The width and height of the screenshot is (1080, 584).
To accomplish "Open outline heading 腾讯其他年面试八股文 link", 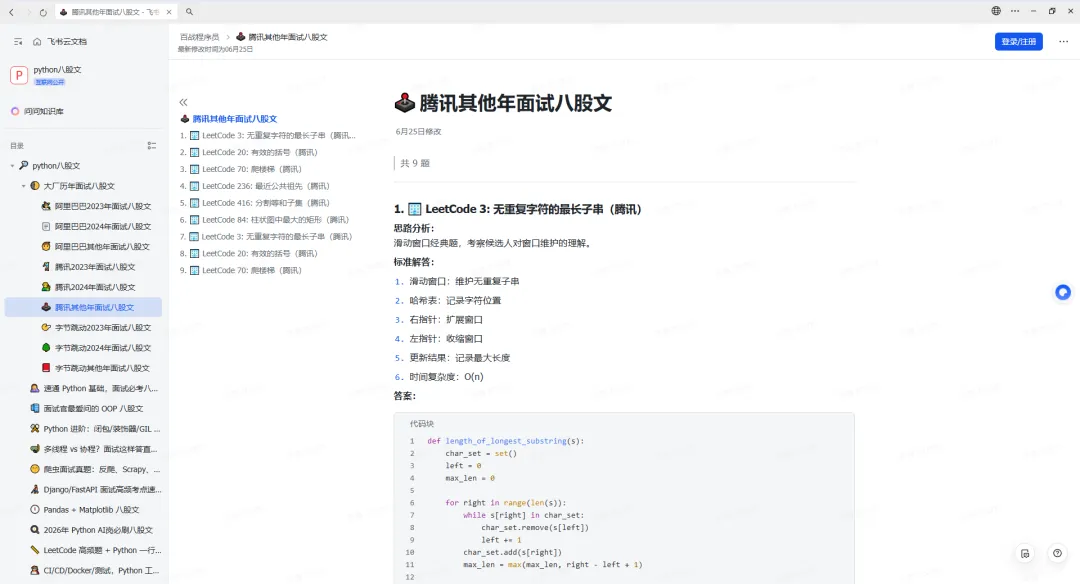I will pyautogui.click(x=234, y=118).
